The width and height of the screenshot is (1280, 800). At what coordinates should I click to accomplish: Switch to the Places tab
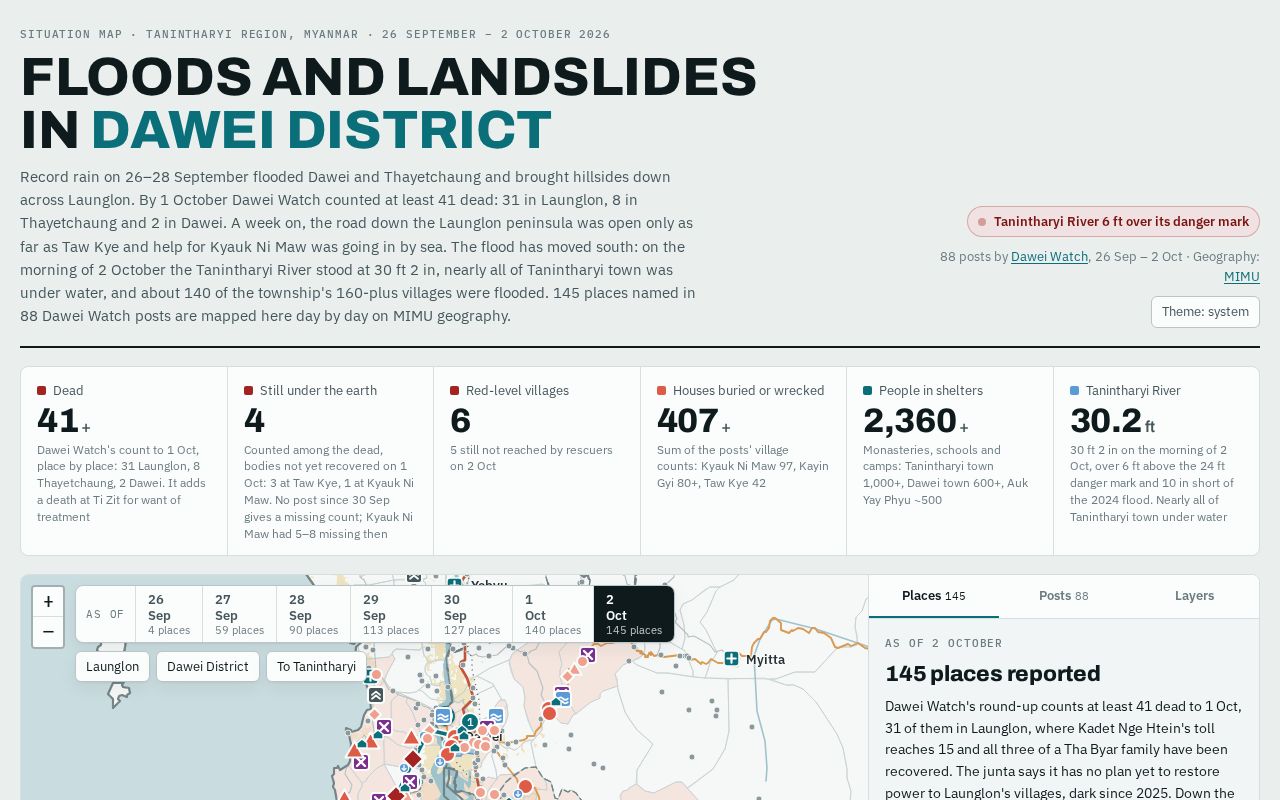point(934,596)
